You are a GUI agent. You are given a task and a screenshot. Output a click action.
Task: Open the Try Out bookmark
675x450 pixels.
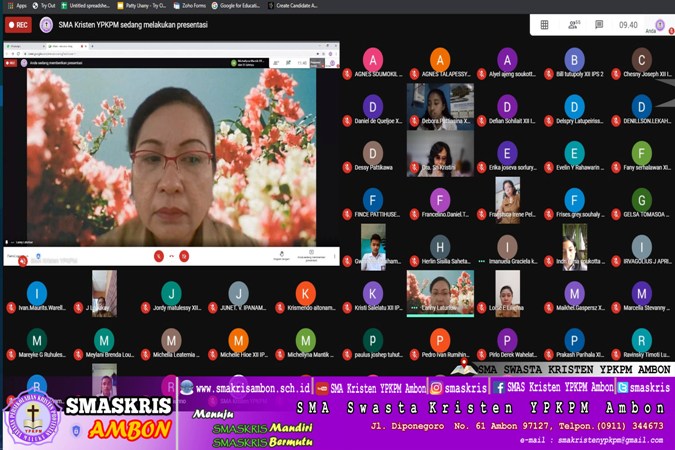tap(44, 6)
